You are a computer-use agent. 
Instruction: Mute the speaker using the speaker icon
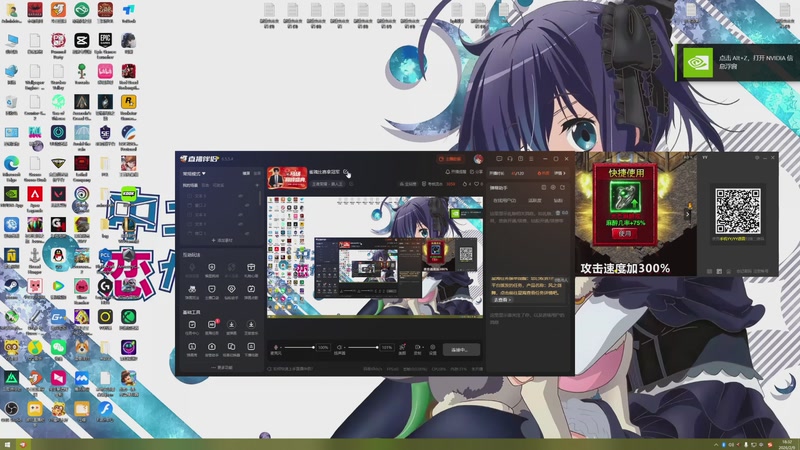pyautogui.click(x=339, y=347)
